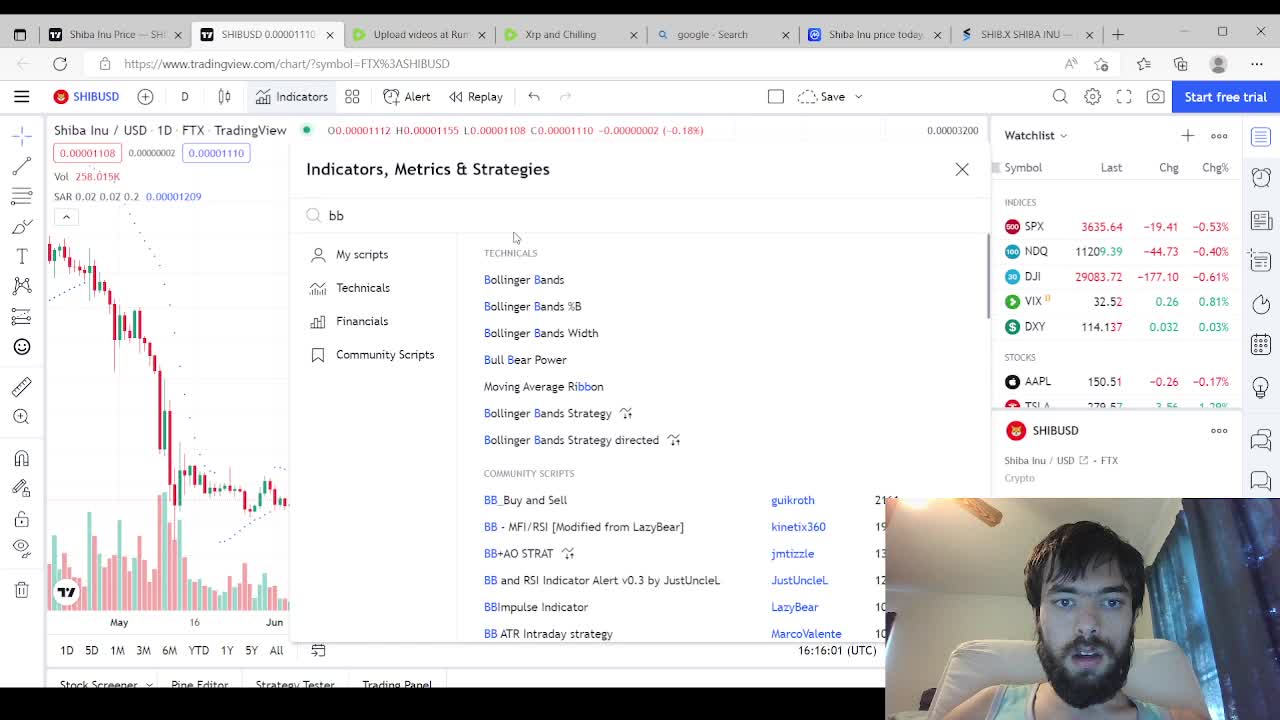Expand the Save dropdown arrow
The image size is (1280, 720).
(x=858, y=97)
